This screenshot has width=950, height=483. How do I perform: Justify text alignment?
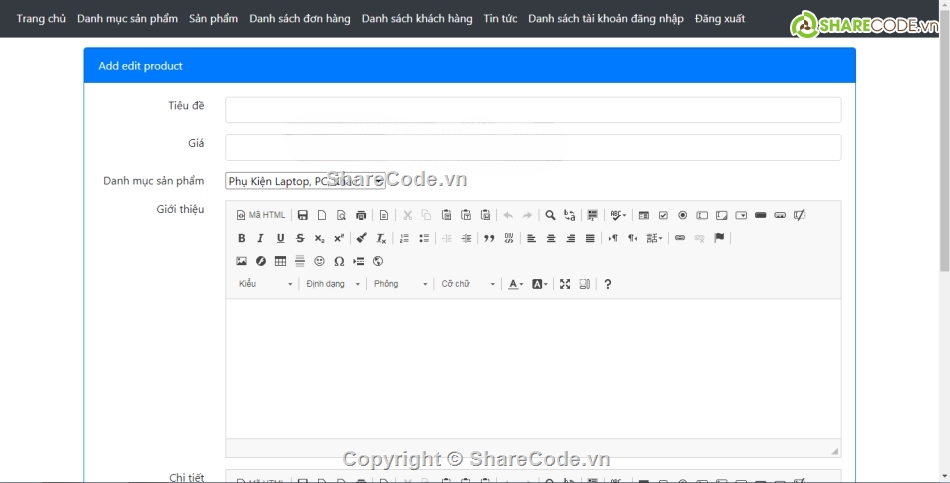coord(590,238)
